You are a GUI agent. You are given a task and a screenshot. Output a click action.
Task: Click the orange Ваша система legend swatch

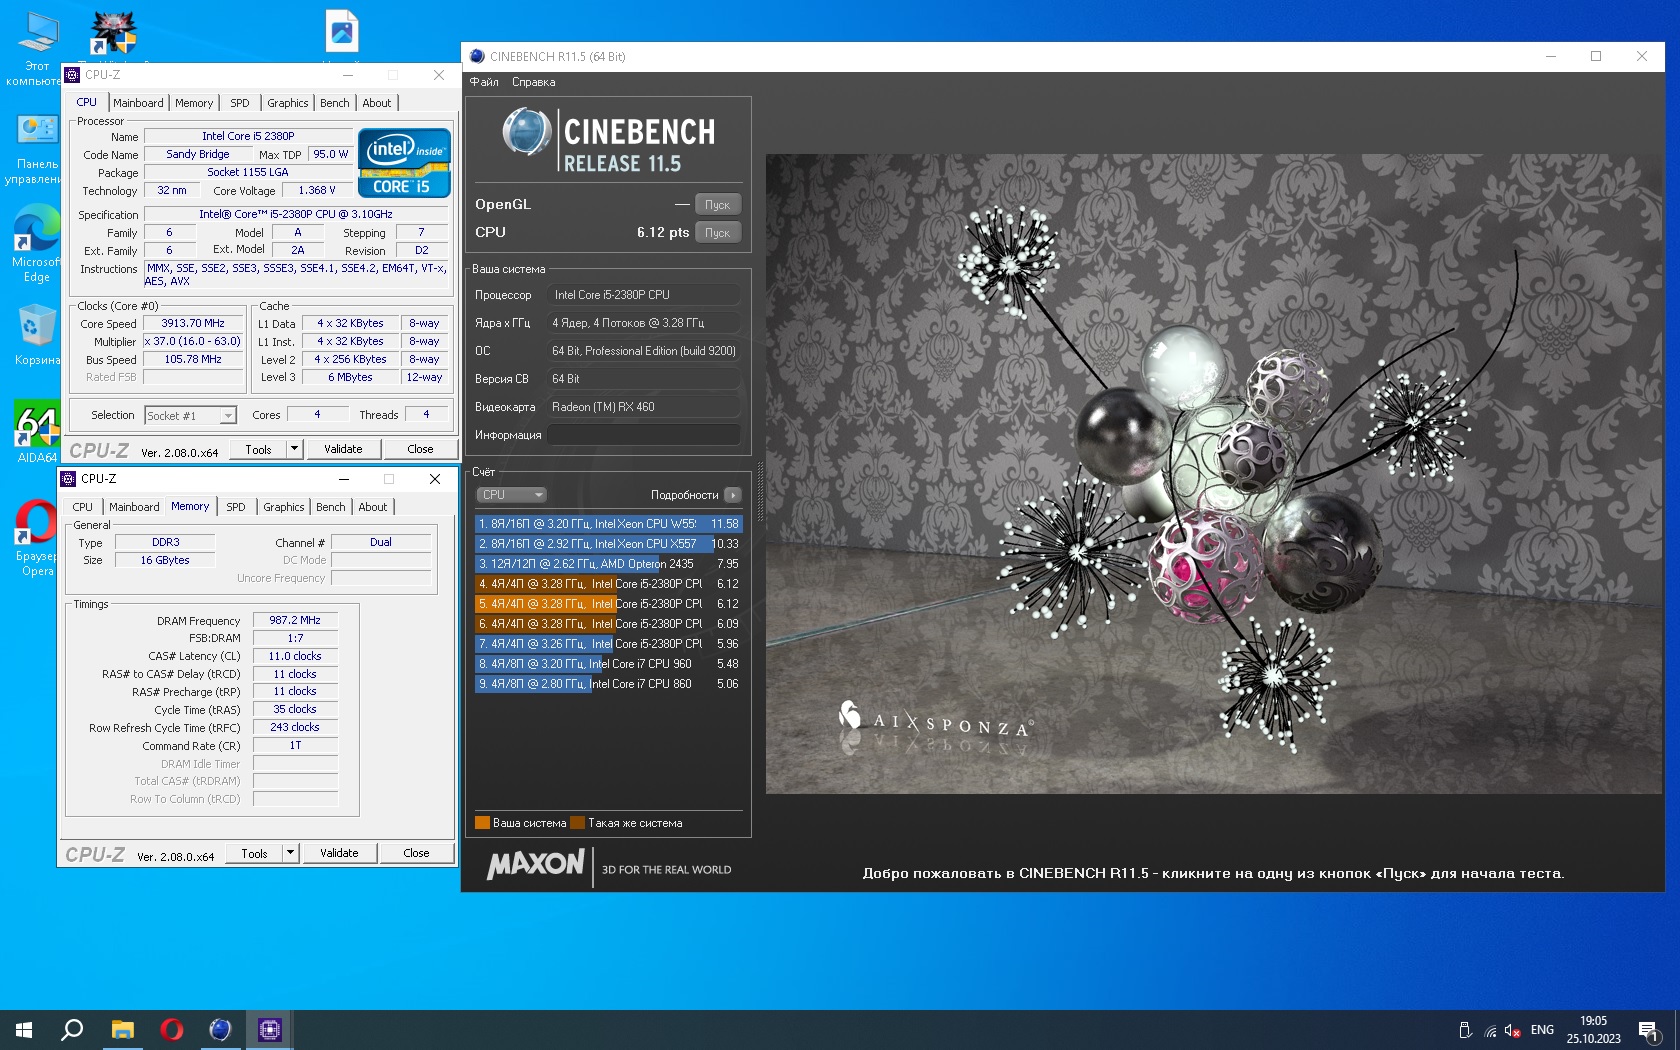pyautogui.click(x=482, y=823)
